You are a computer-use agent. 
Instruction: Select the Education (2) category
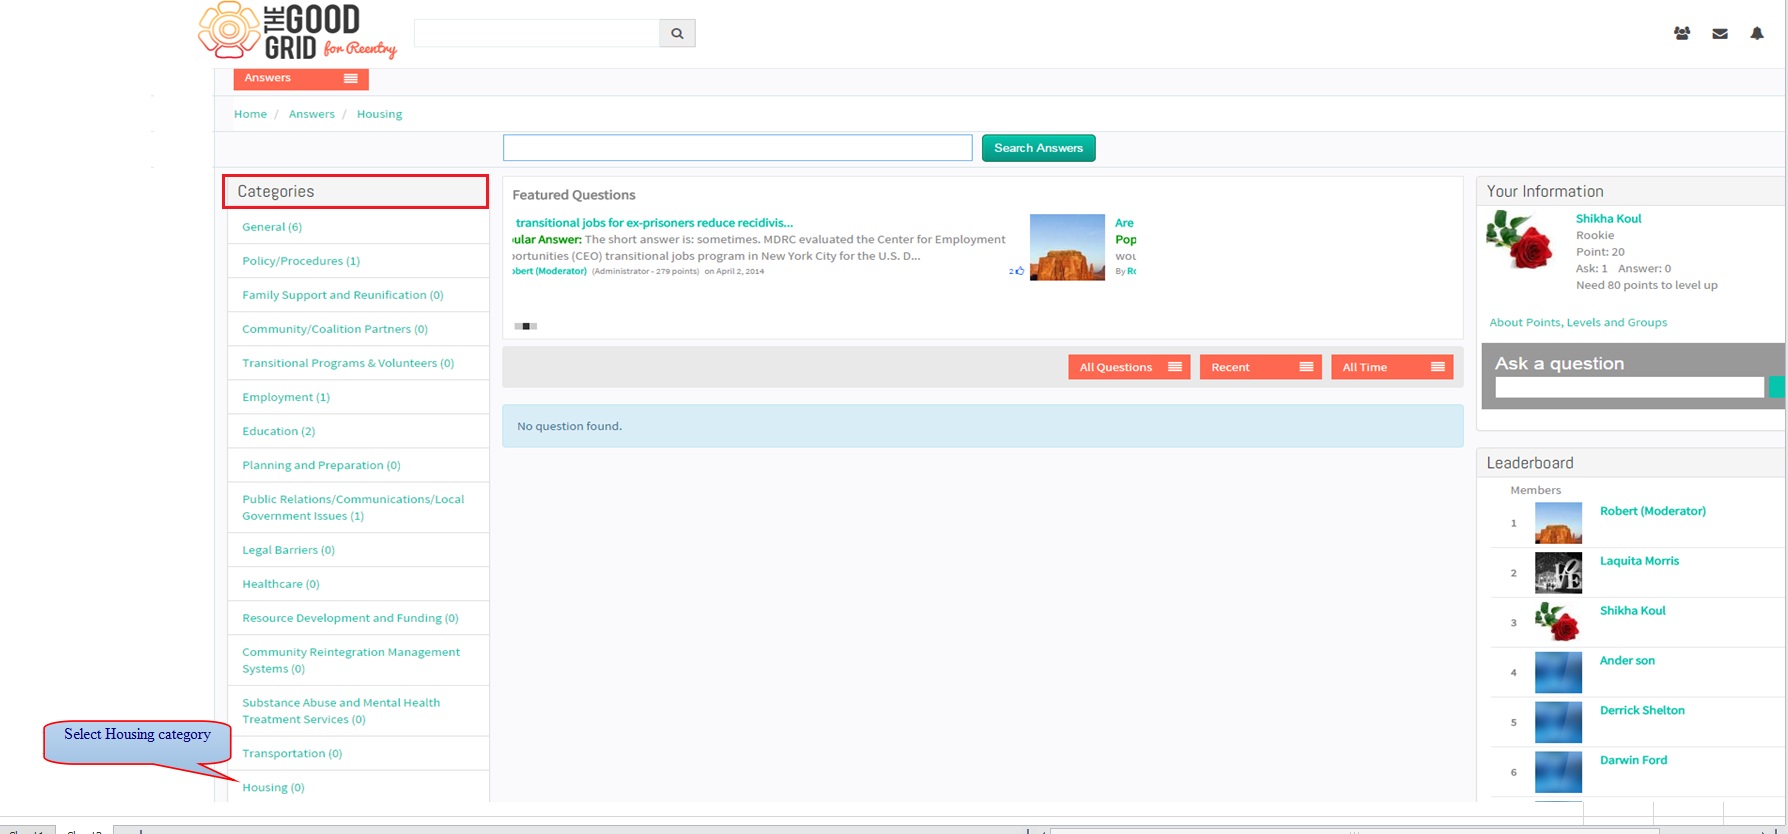tap(278, 431)
